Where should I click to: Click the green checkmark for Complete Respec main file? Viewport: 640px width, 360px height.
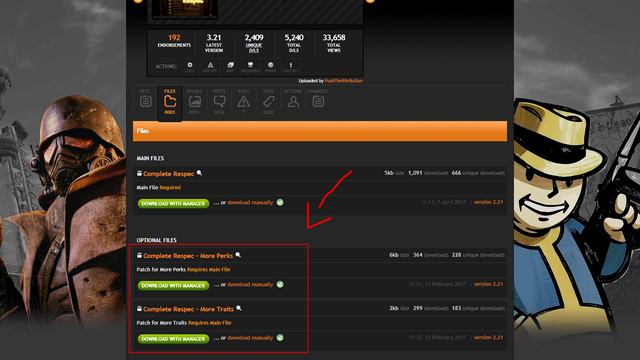click(x=280, y=202)
